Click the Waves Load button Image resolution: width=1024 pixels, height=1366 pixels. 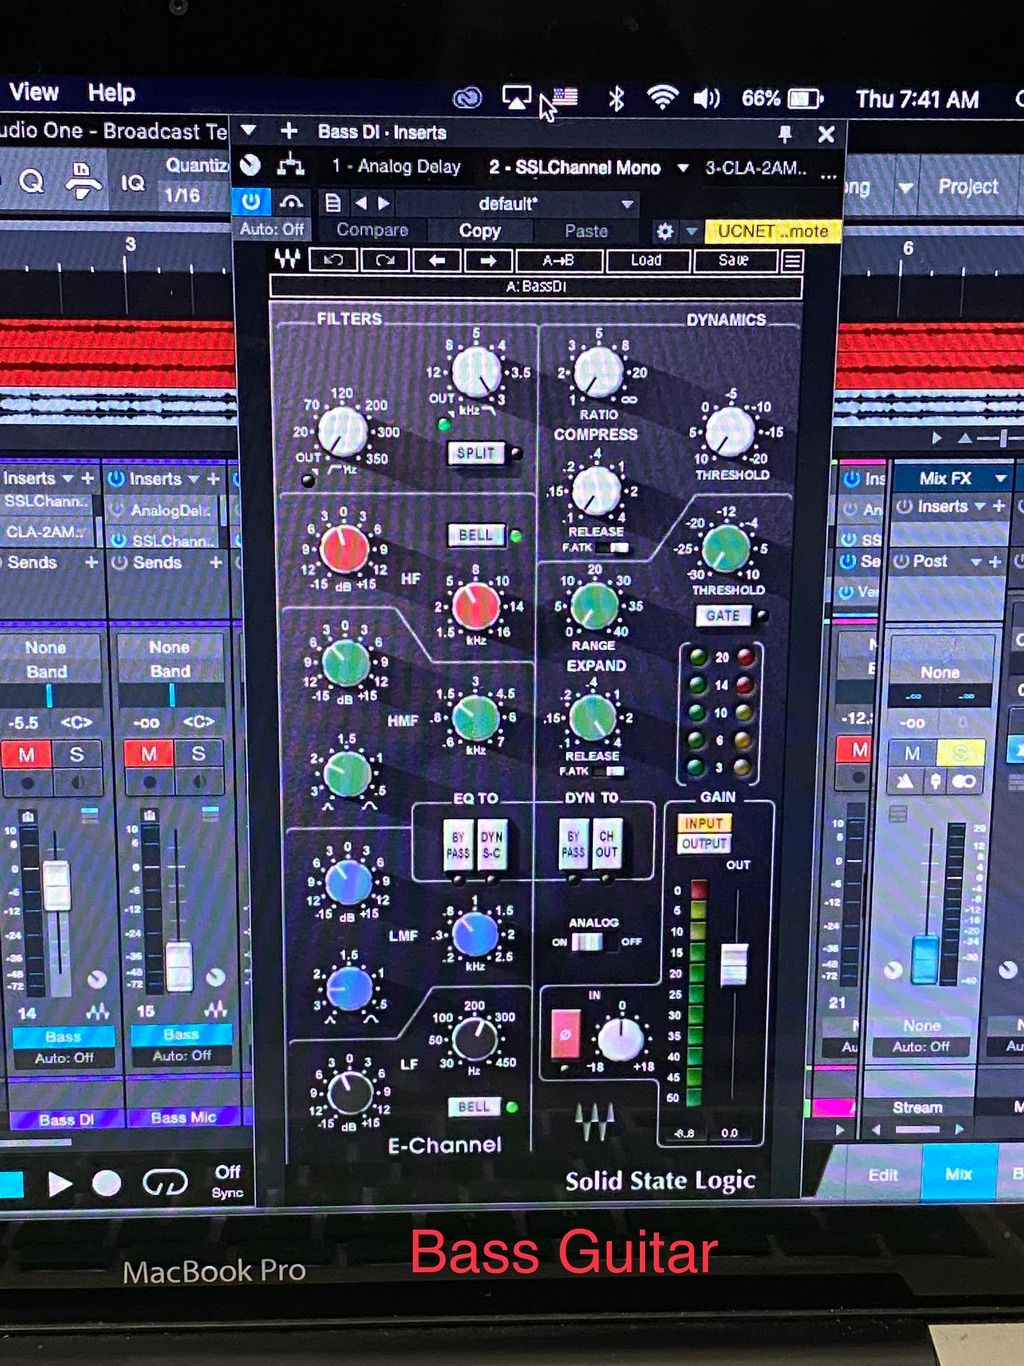click(x=646, y=260)
